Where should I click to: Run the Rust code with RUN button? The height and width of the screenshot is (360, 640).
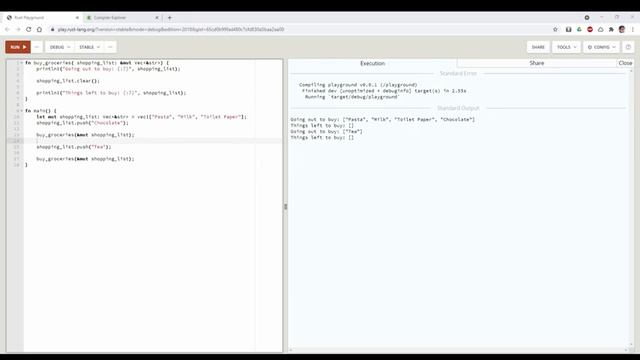[18, 47]
